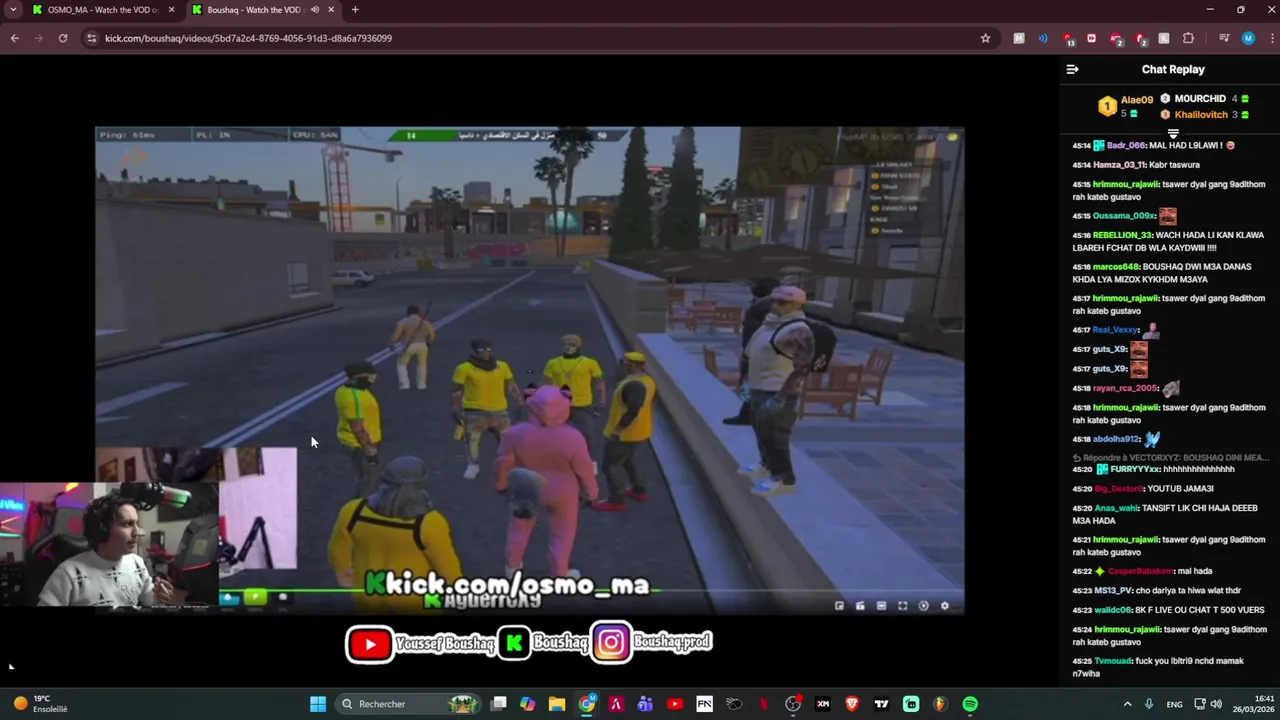This screenshot has height=720, width=1280.
Task: Open the media controls playlist icon
Action: point(1223,38)
